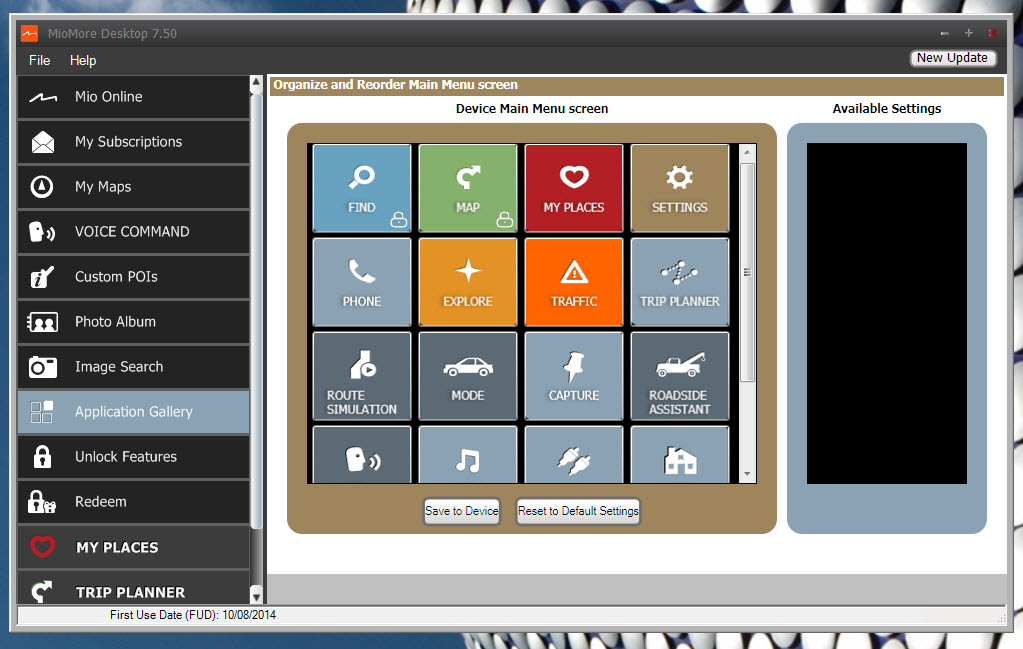This screenshot has height=649, width=1023.
Task: Click the Custom POIs info icon
Action: tap(42, 277)
